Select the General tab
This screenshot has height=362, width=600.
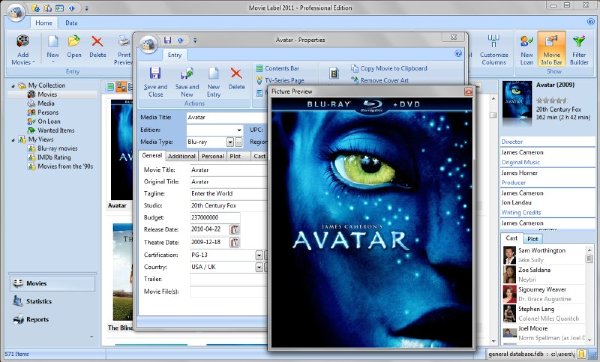pyautogui.click(x=152, y=156)
